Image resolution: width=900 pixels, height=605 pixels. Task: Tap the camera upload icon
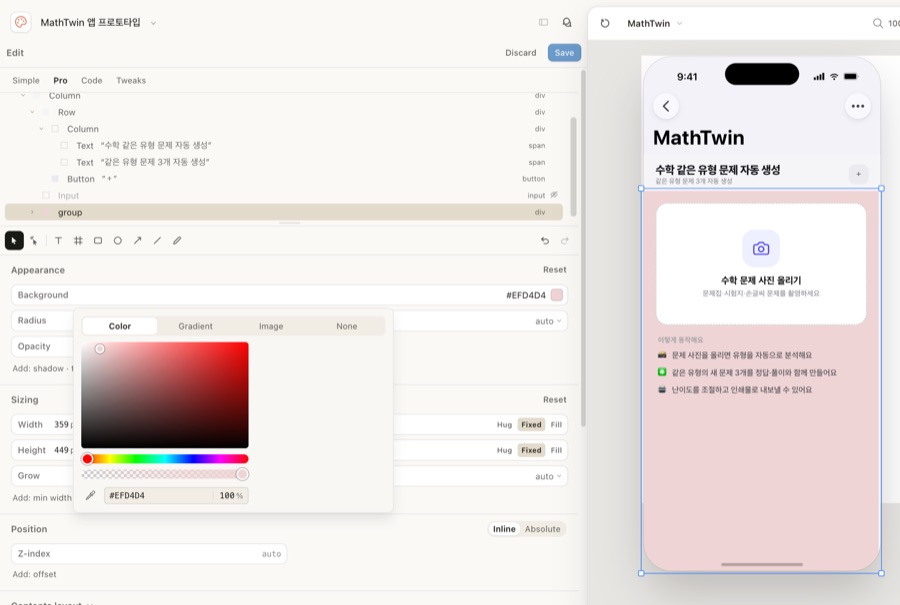click(x=761, y=249)
